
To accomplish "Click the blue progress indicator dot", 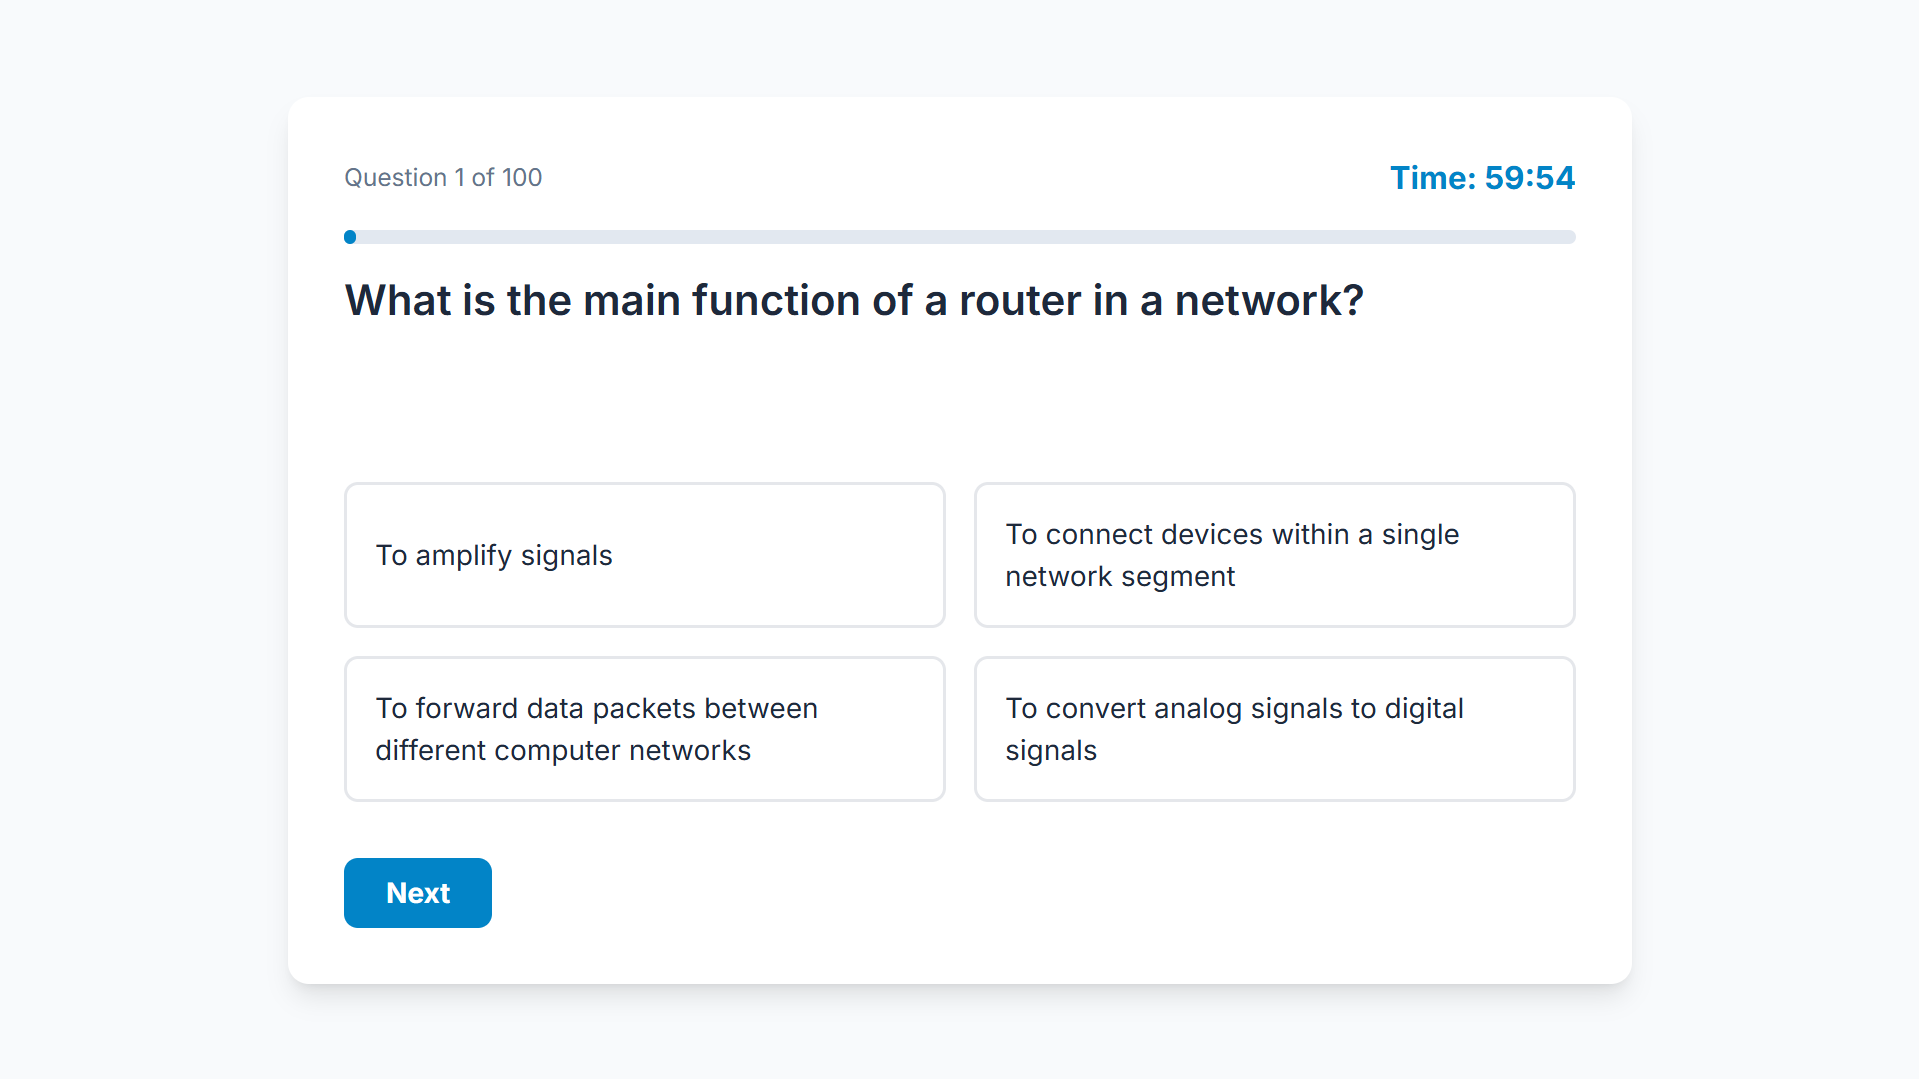I will tap(350, 237).
